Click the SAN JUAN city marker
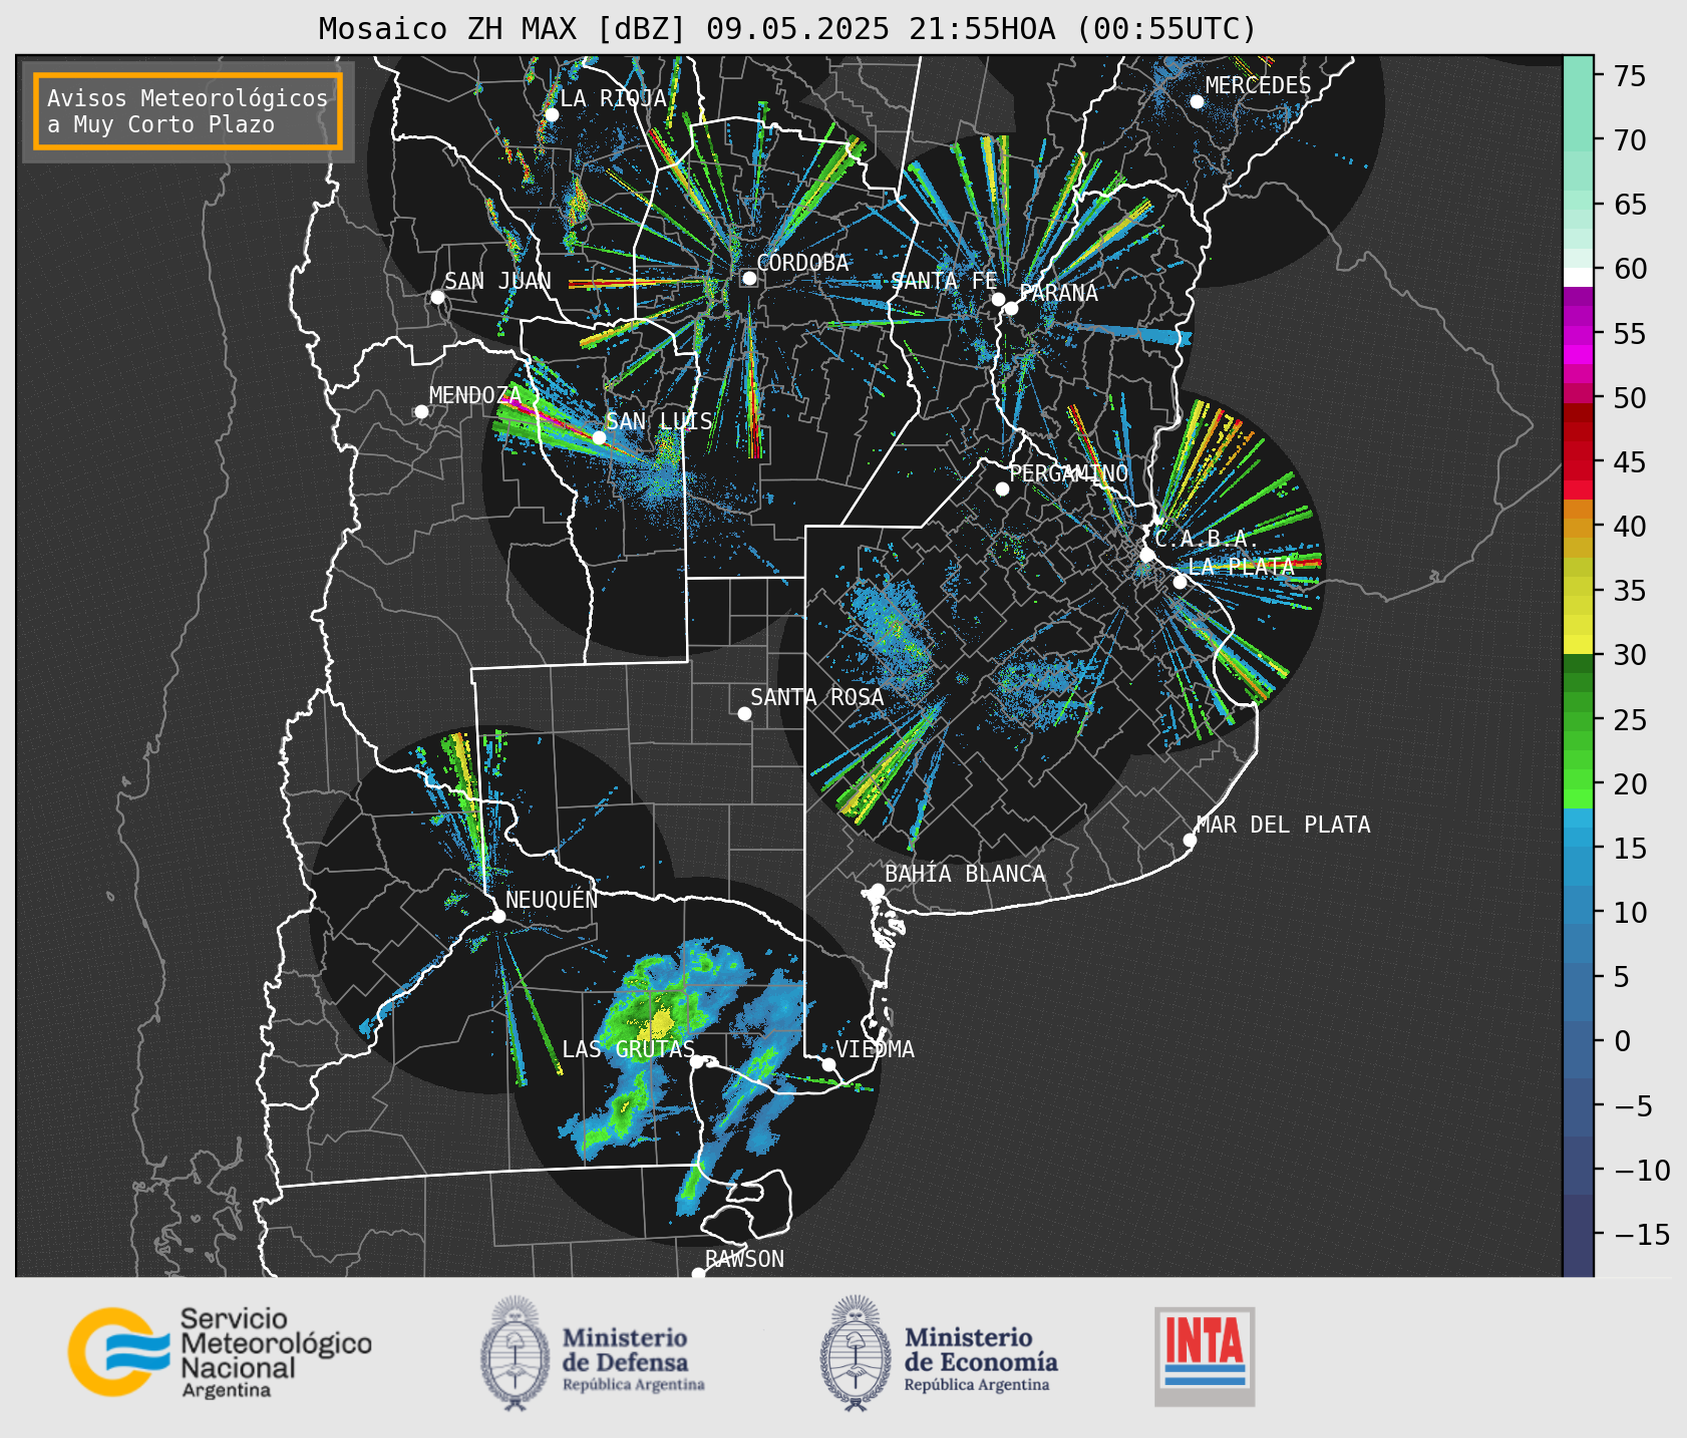The image size is (1687, 1438). tap(437, 297)
